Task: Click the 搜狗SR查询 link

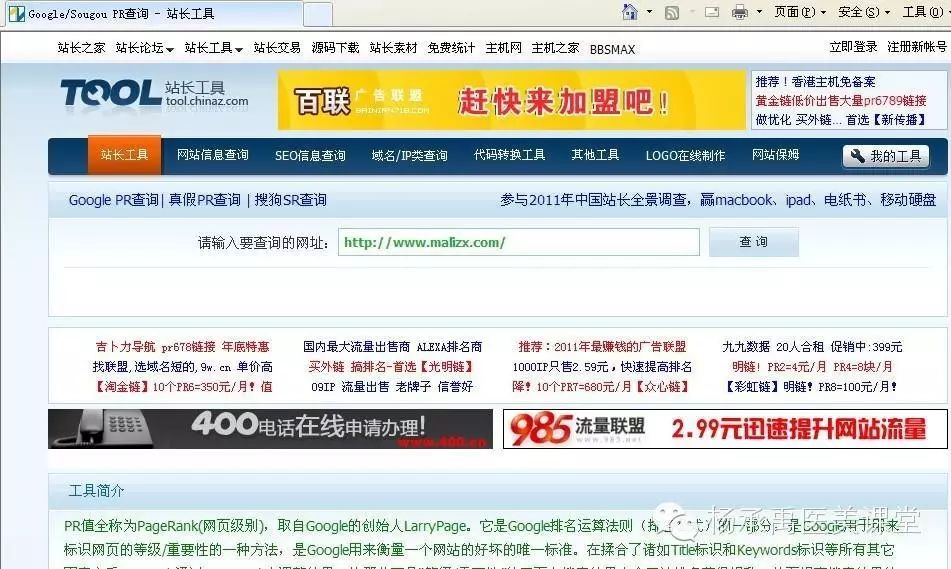Action: tap(291, 200)
